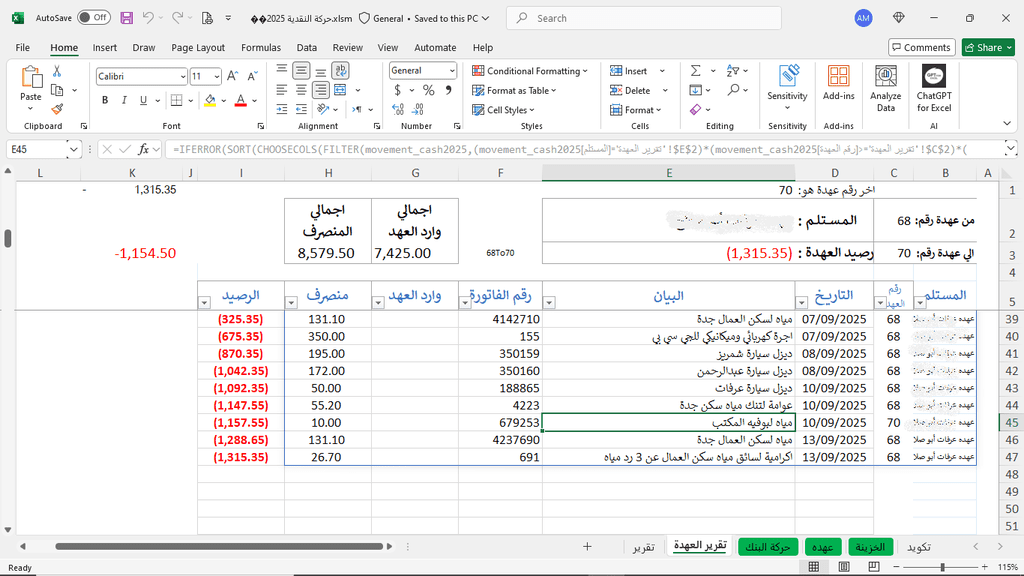
Task: Open the Add-ins gallery icon
Action: pyautogui.click(x=838, y=80)
